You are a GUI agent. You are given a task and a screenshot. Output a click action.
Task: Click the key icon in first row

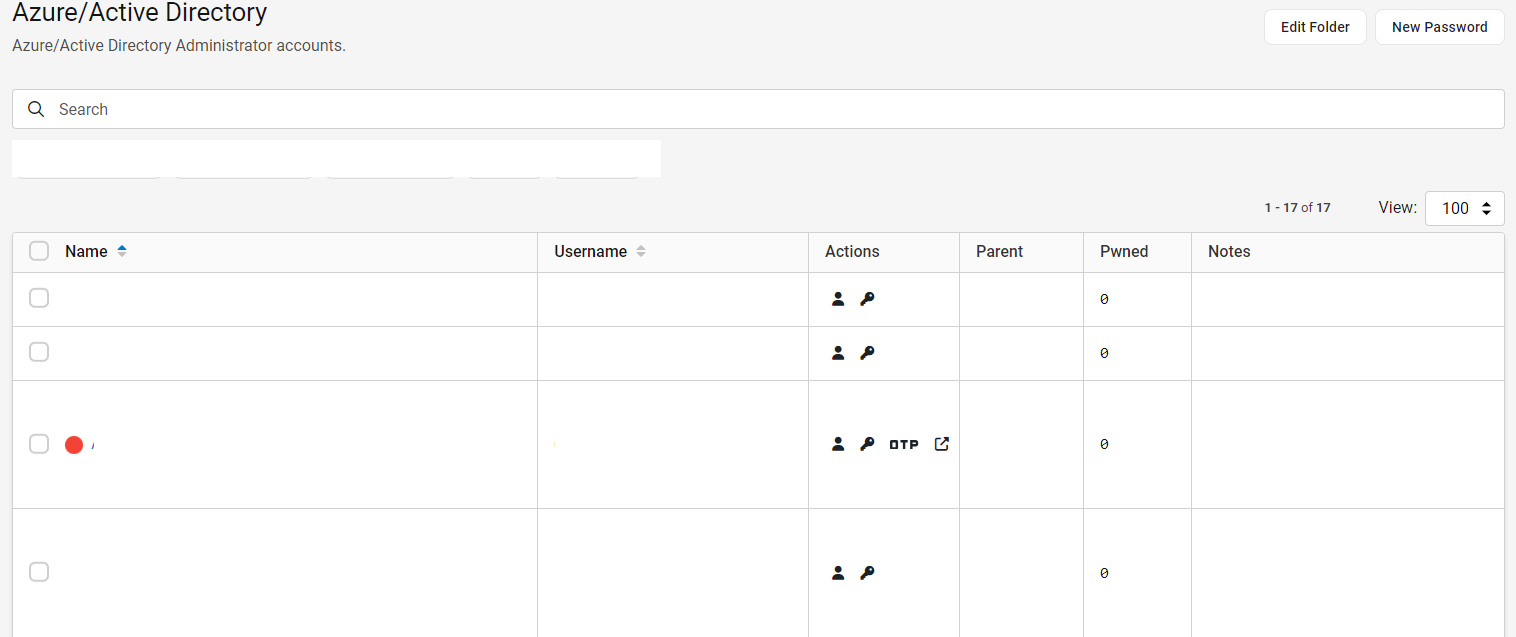click(867, 299)
